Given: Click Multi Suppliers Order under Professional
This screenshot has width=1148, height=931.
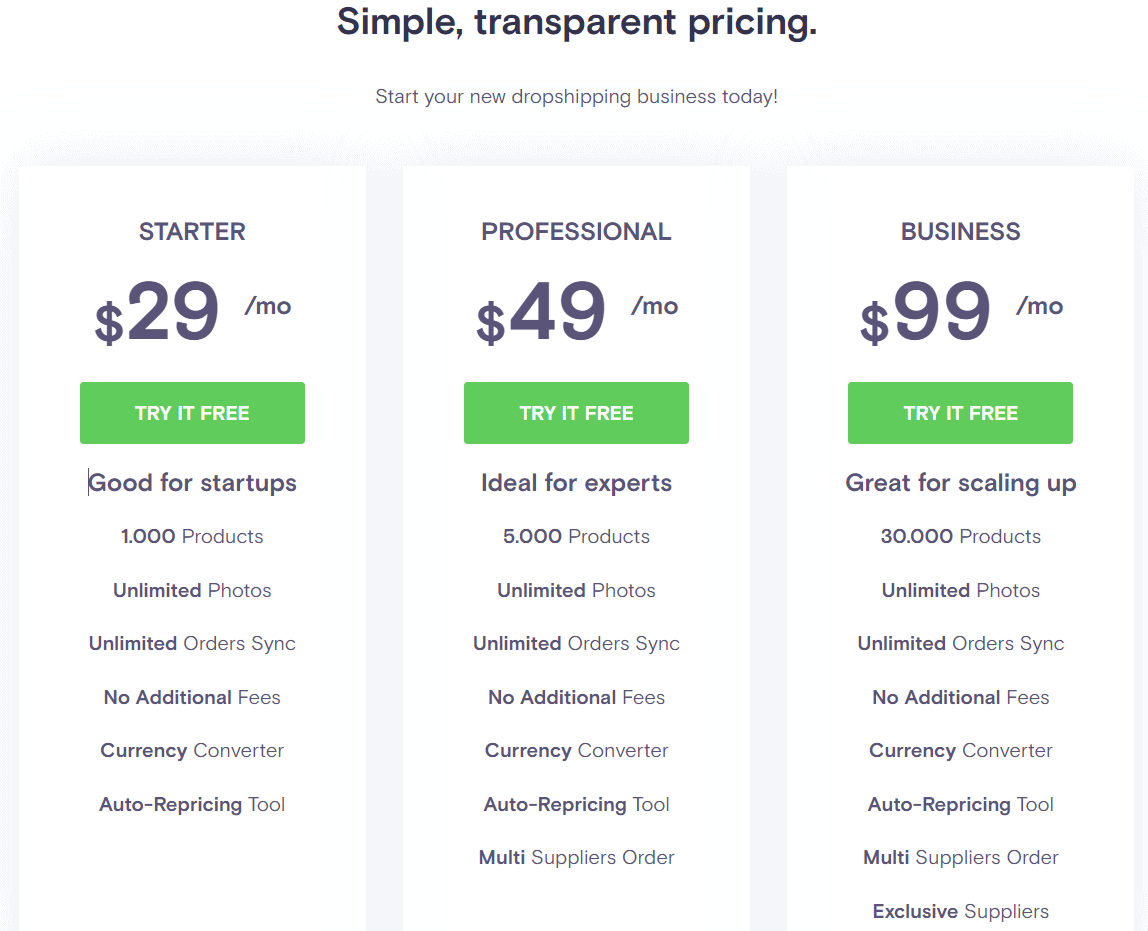Looking at the screenshot, I should (576, 857).
